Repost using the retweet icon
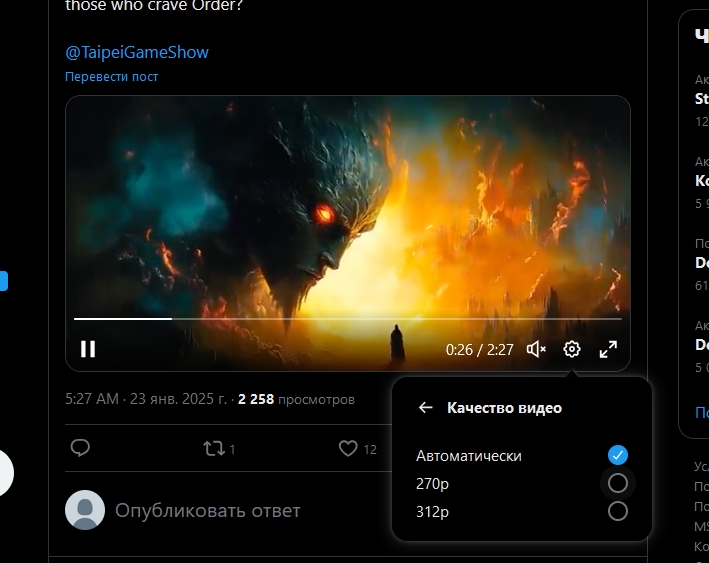 click(x=213, y=449)
